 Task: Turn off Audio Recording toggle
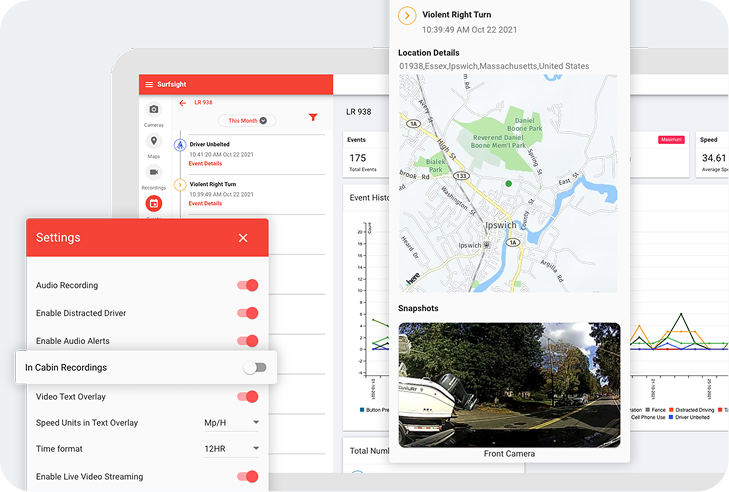click(247, 285)
